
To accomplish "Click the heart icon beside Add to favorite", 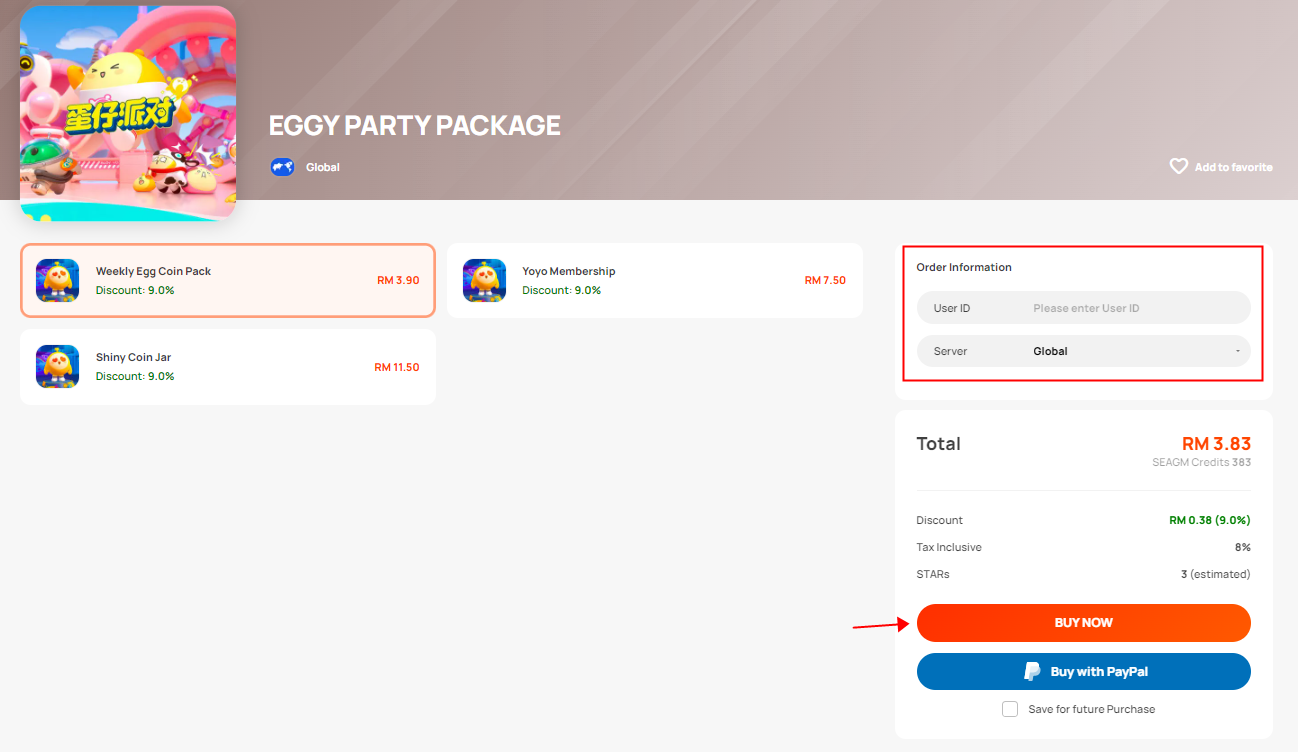I will click(1179, 166).
